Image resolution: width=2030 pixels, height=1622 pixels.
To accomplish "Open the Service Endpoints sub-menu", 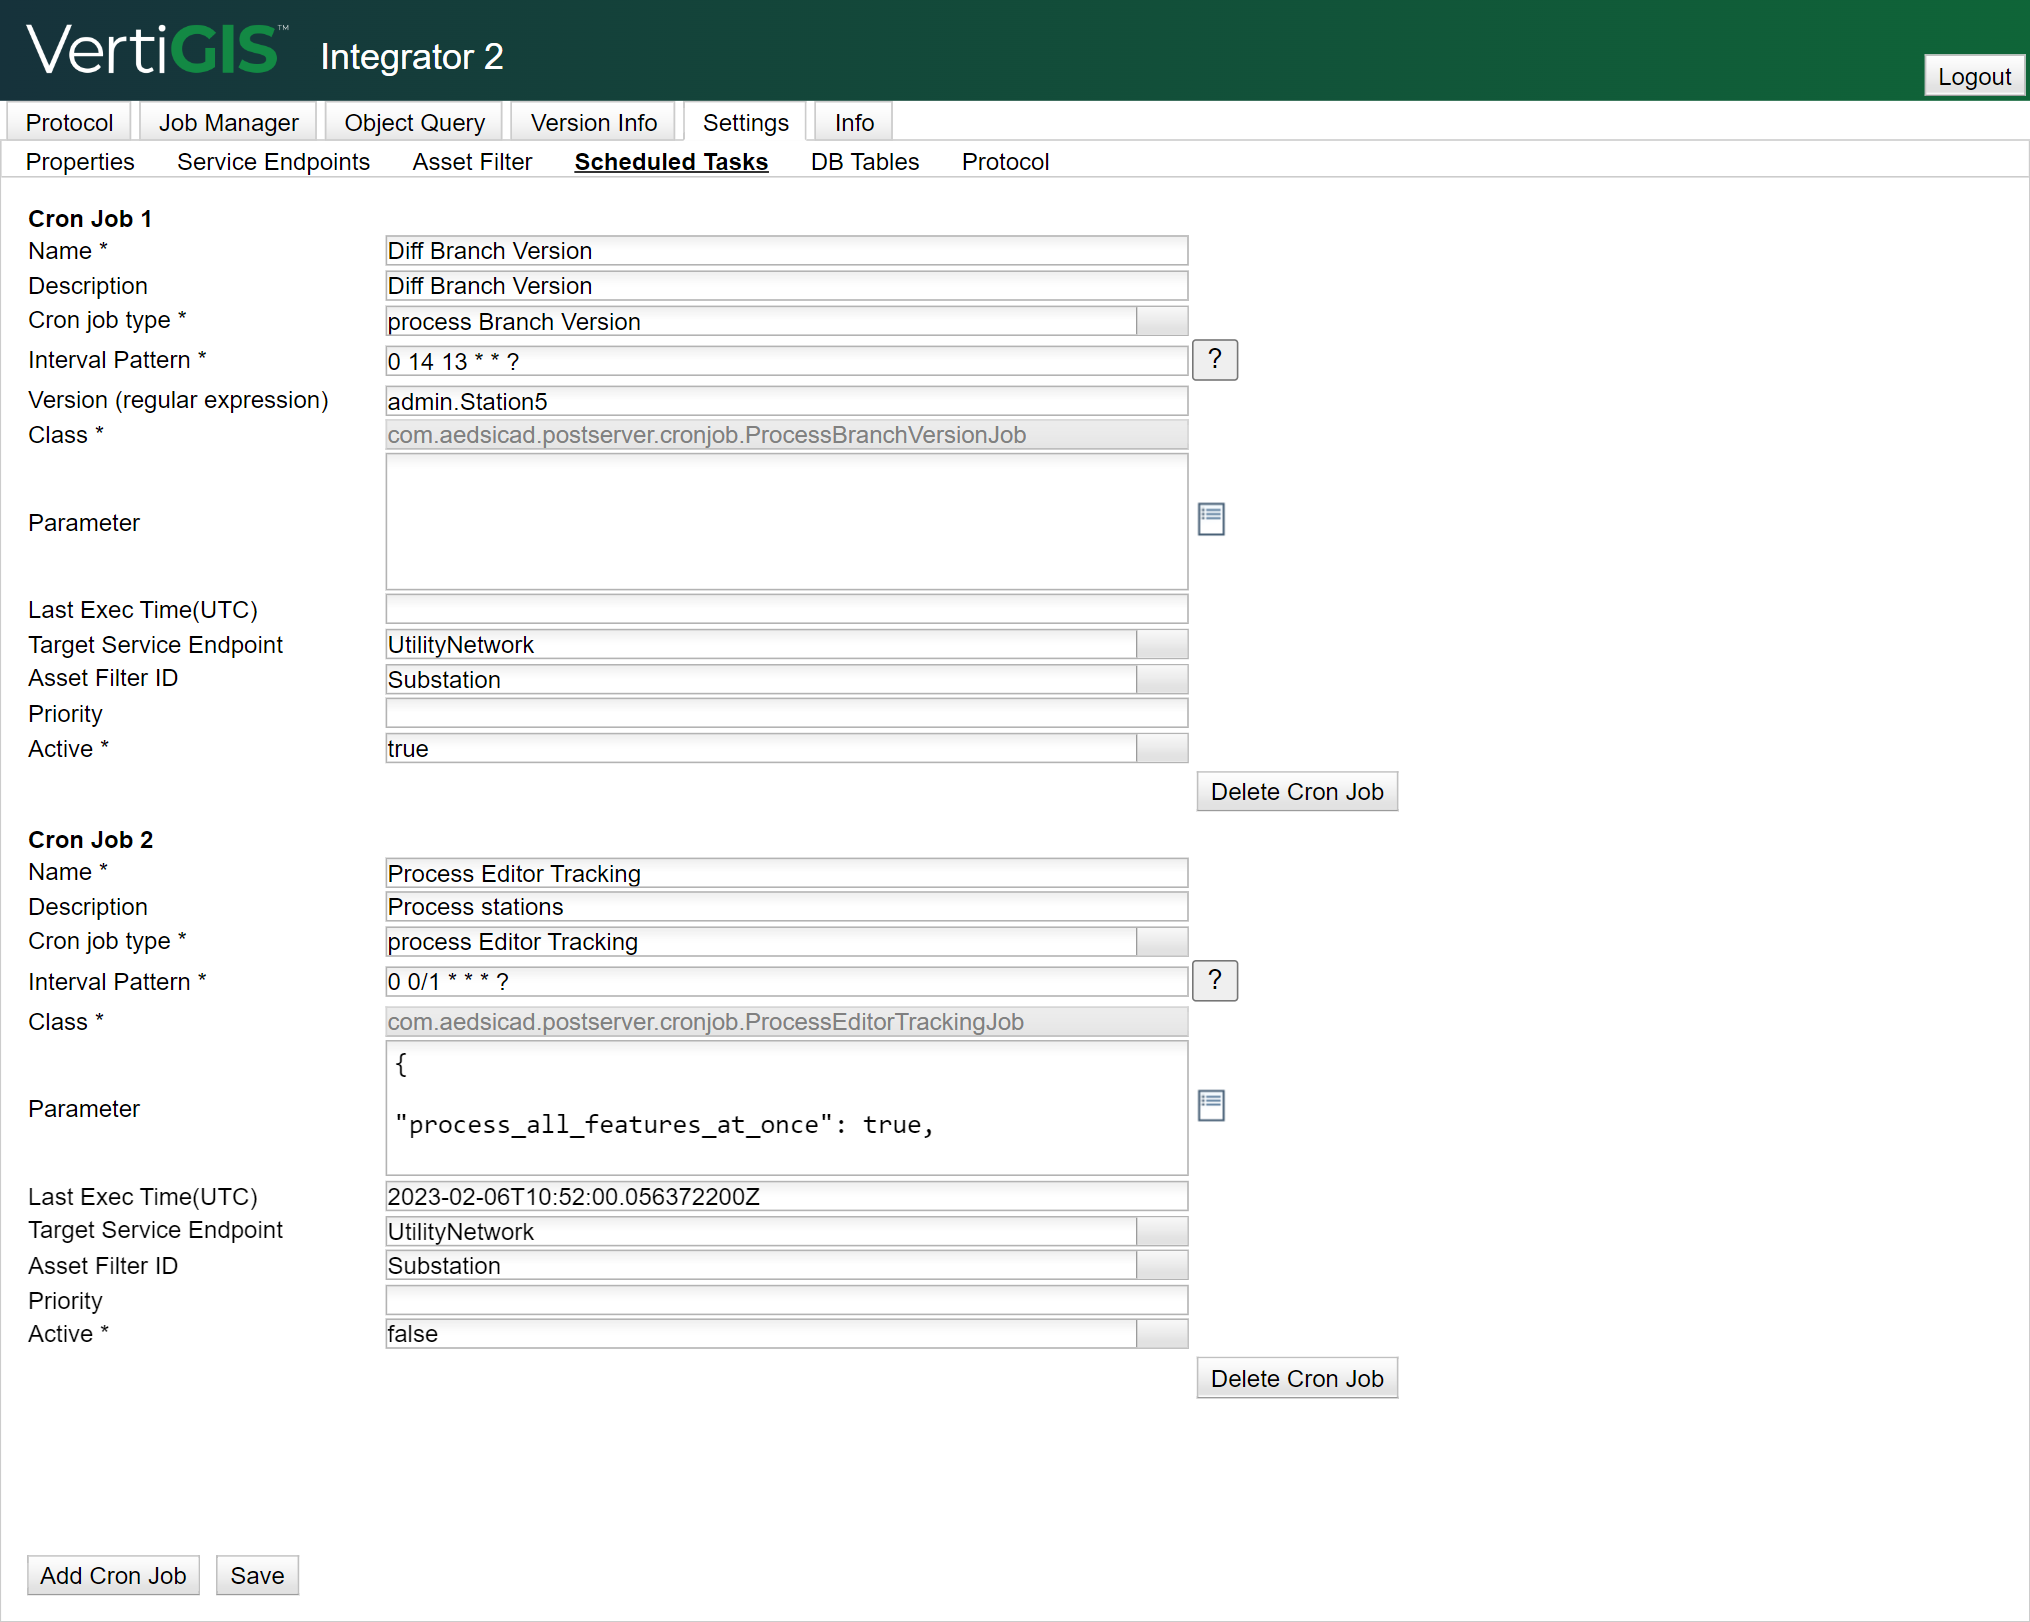I will (273, 161).
